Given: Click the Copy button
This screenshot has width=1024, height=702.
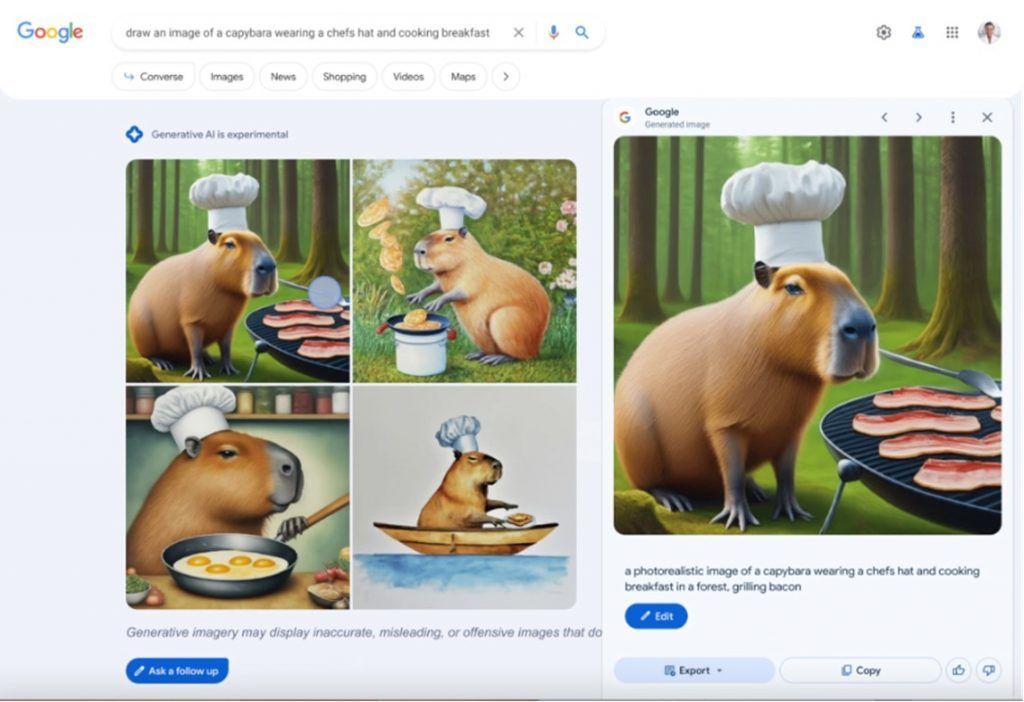Looking at the screenshot, I should coord(861,670).
